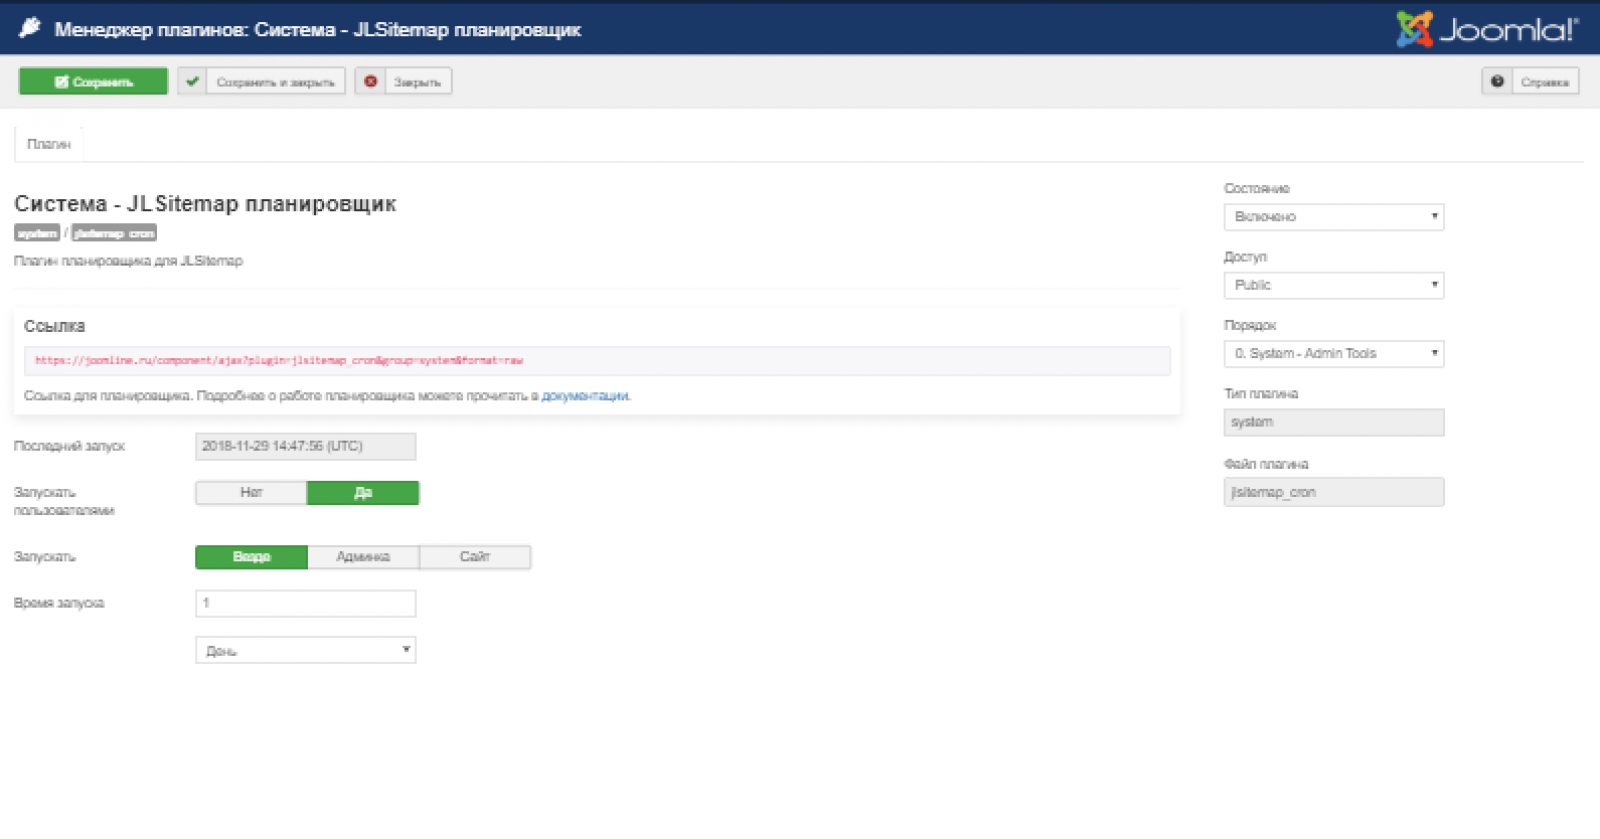Click the red circle close icon

pos(370,82)
